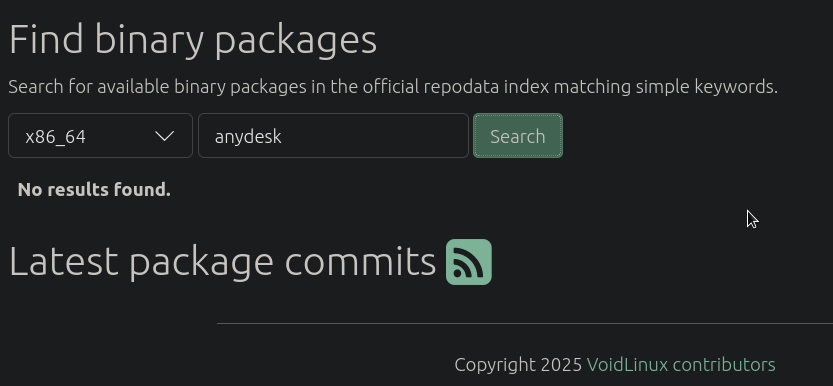Click the Find binary packages heading

pos(193,39)
